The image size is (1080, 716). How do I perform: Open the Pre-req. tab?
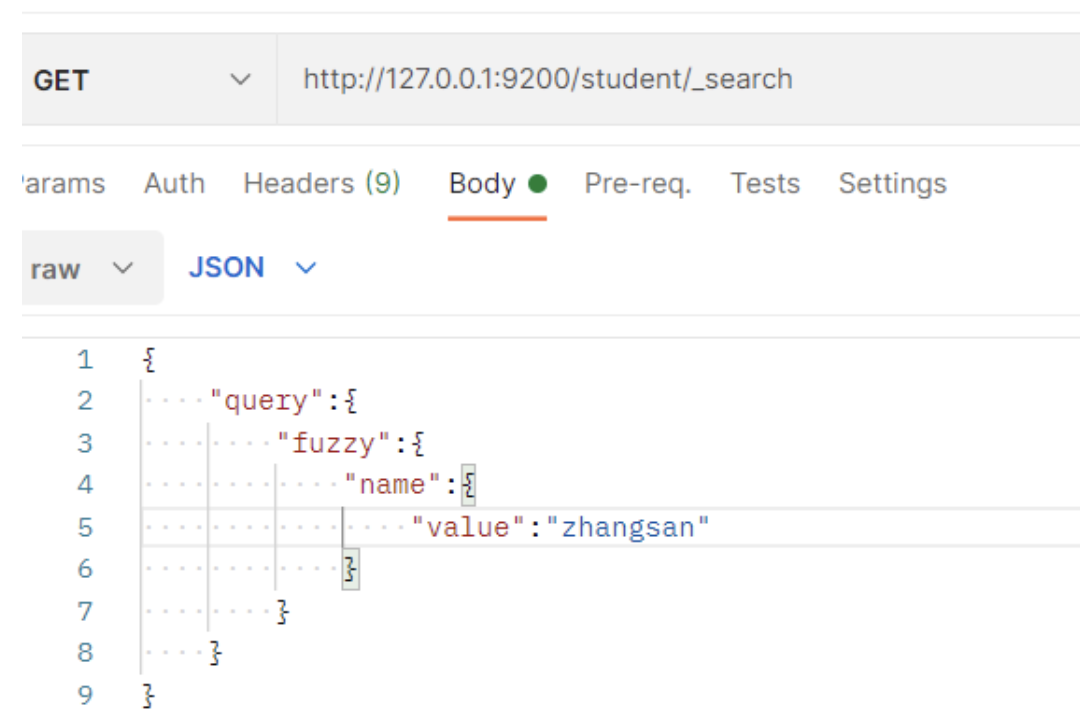[637, 184]
